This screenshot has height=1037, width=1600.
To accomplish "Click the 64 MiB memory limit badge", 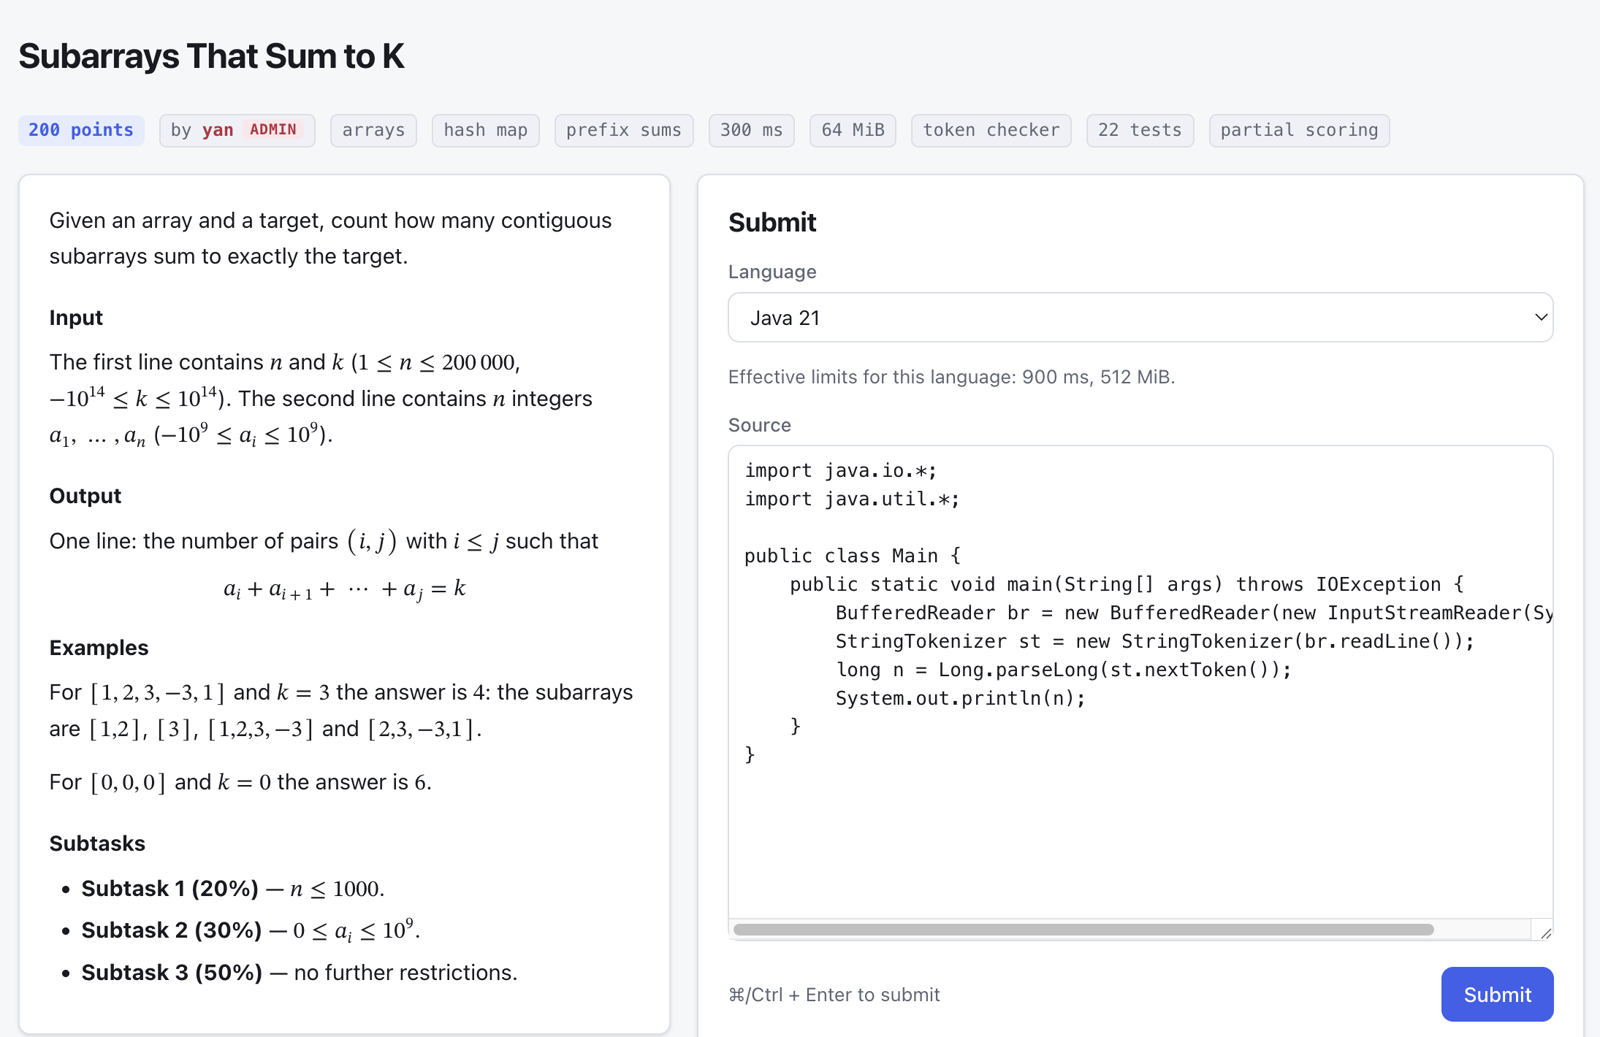I will 853,130.
